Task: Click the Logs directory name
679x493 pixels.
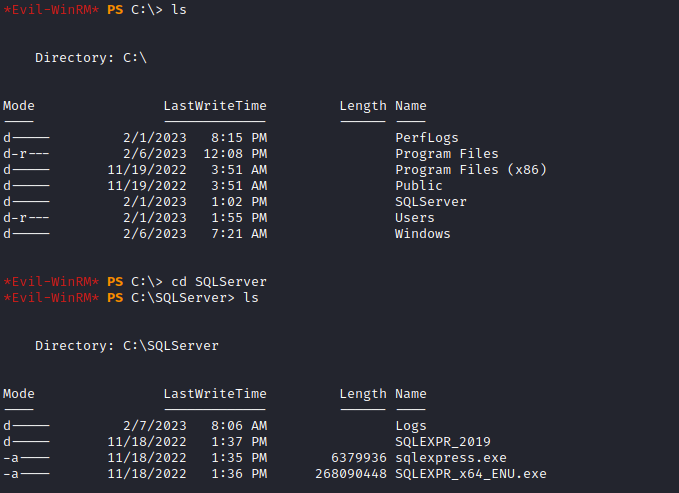Action: tap(411, 426)
